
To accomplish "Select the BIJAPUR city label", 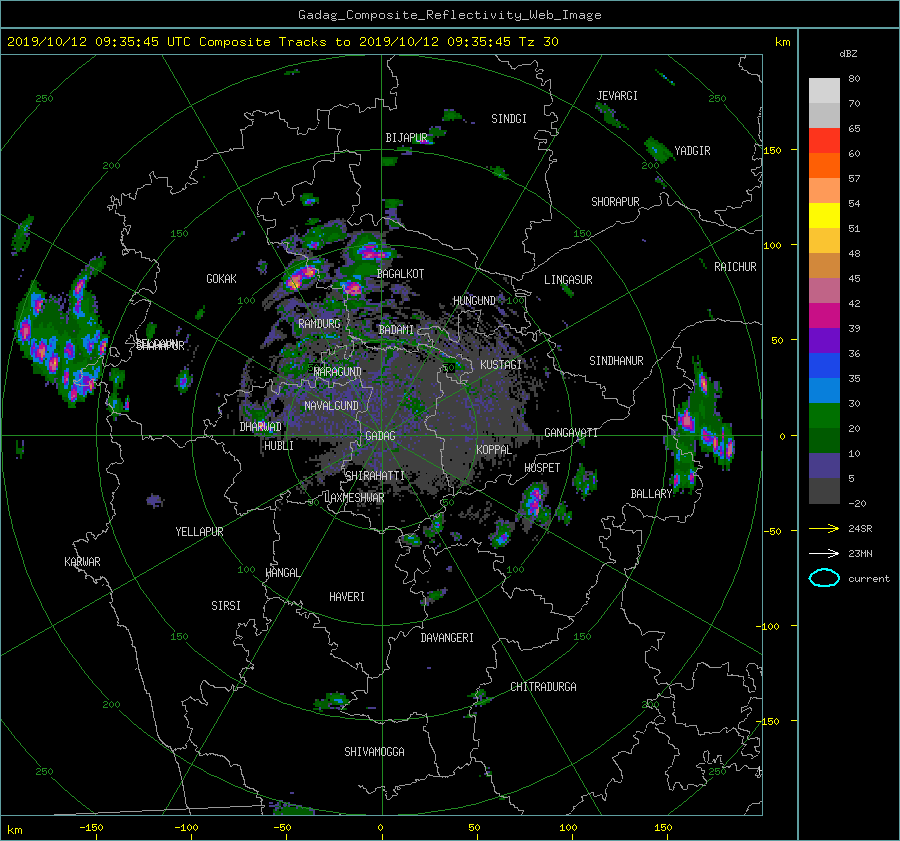I will (x=406, y=138).
